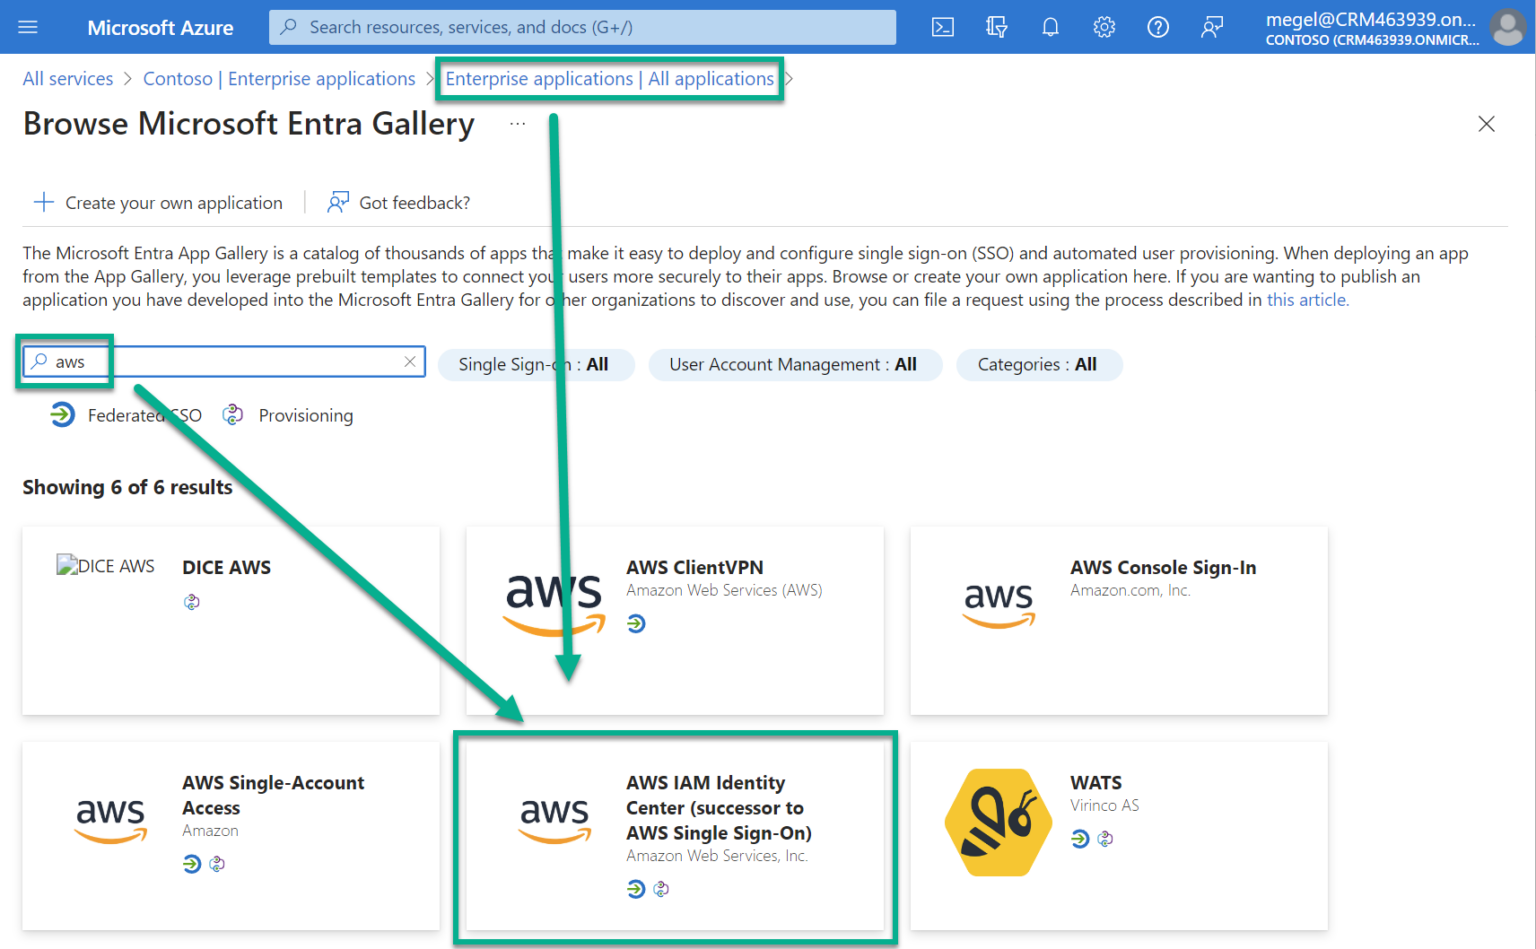This screenshot has height=949, width=1536.
Task: Click the provisioning icon on the WATS card
Action: tap(1105, 839)
